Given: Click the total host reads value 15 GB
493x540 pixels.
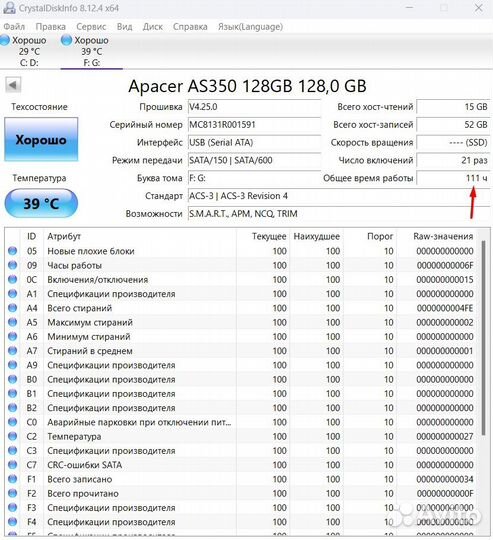Looking at the screenshot, I should pyautogui.click(x=453, y=107).
